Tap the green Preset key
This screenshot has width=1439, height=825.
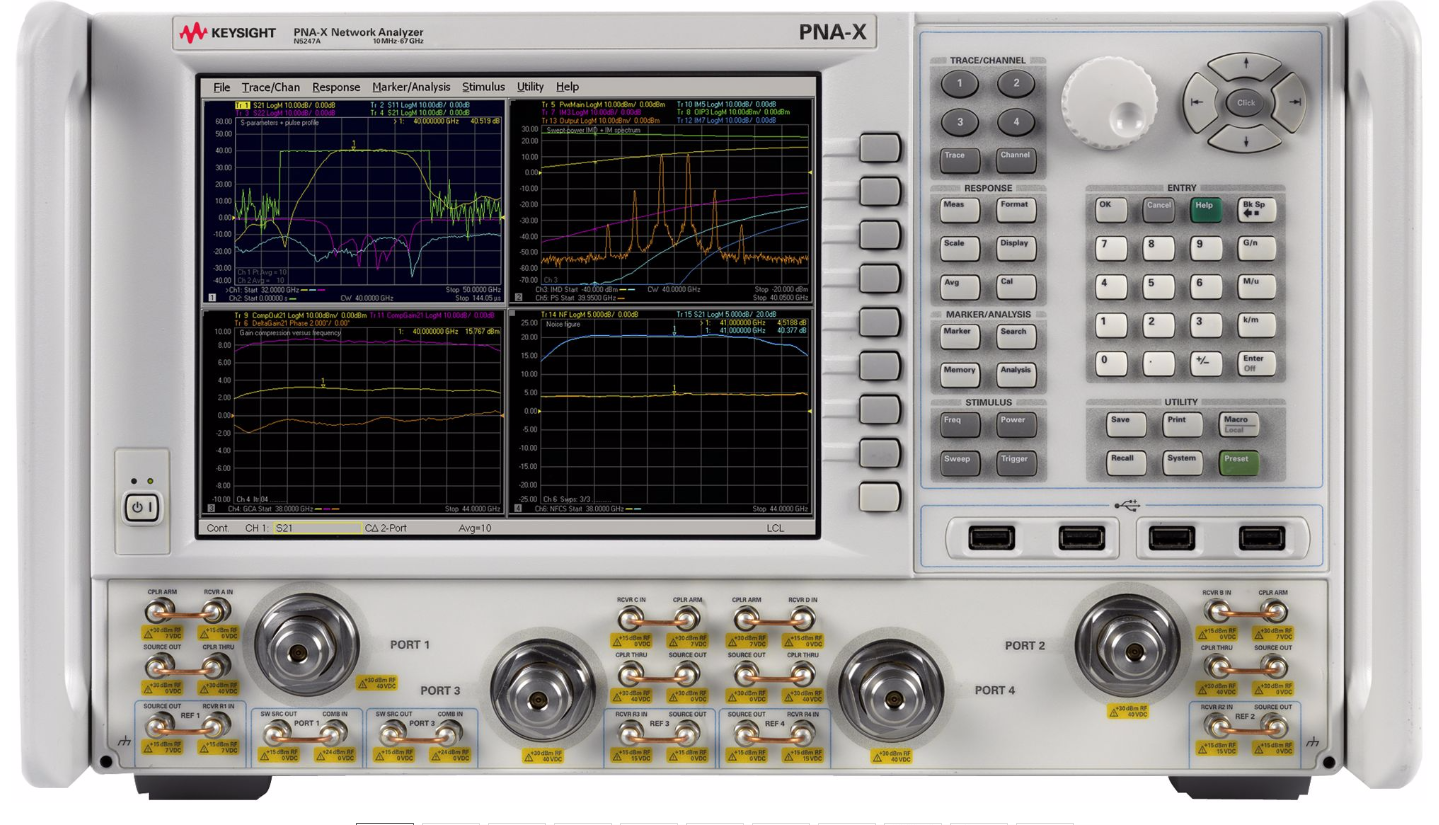tap(1238, 463)
